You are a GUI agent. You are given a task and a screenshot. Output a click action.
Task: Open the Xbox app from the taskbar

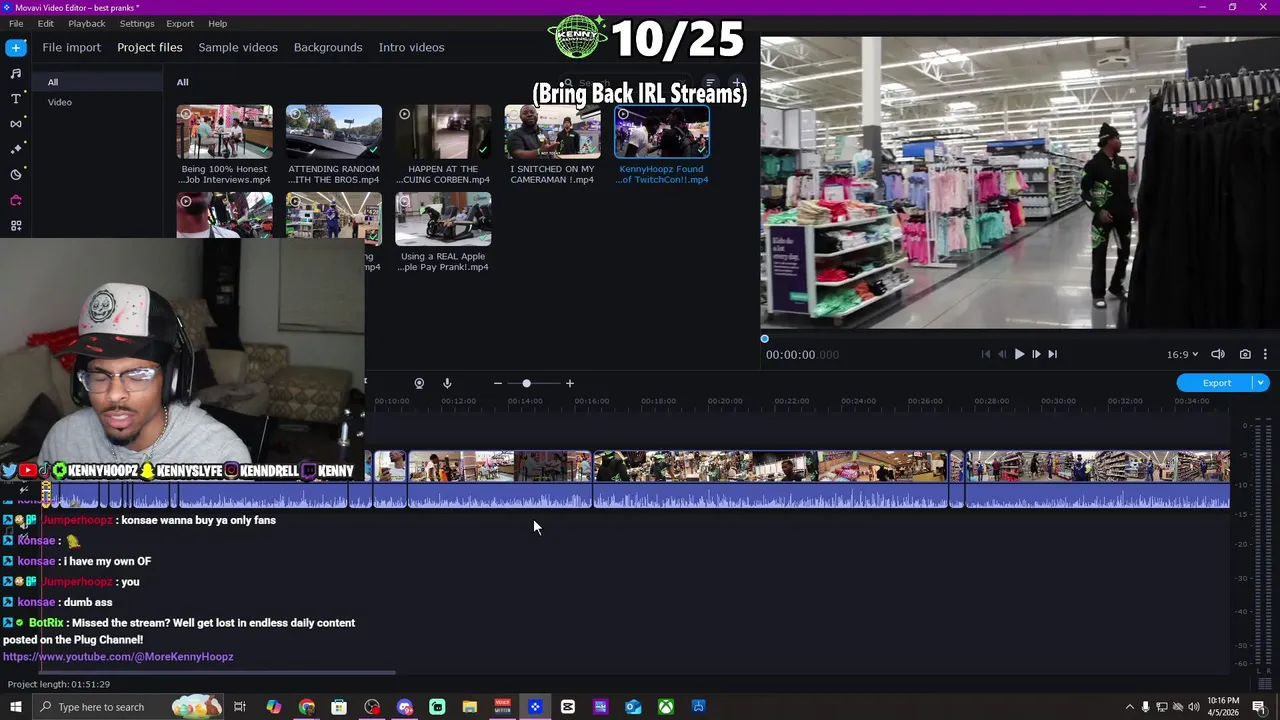(x=666, y=707)
